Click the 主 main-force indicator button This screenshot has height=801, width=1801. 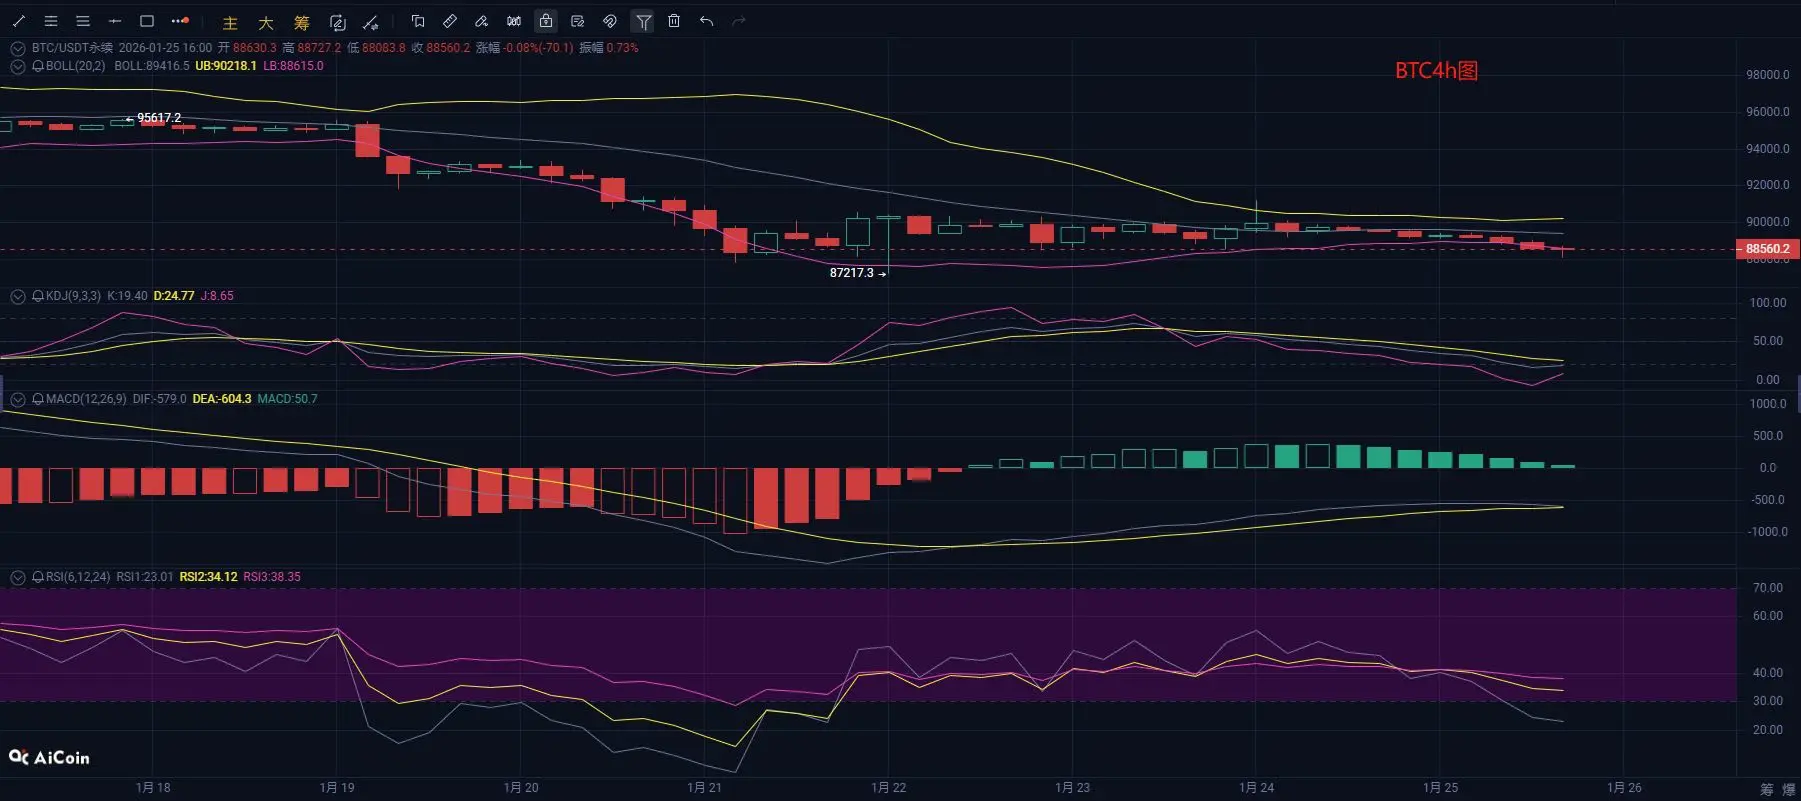(x=230, y=22)
